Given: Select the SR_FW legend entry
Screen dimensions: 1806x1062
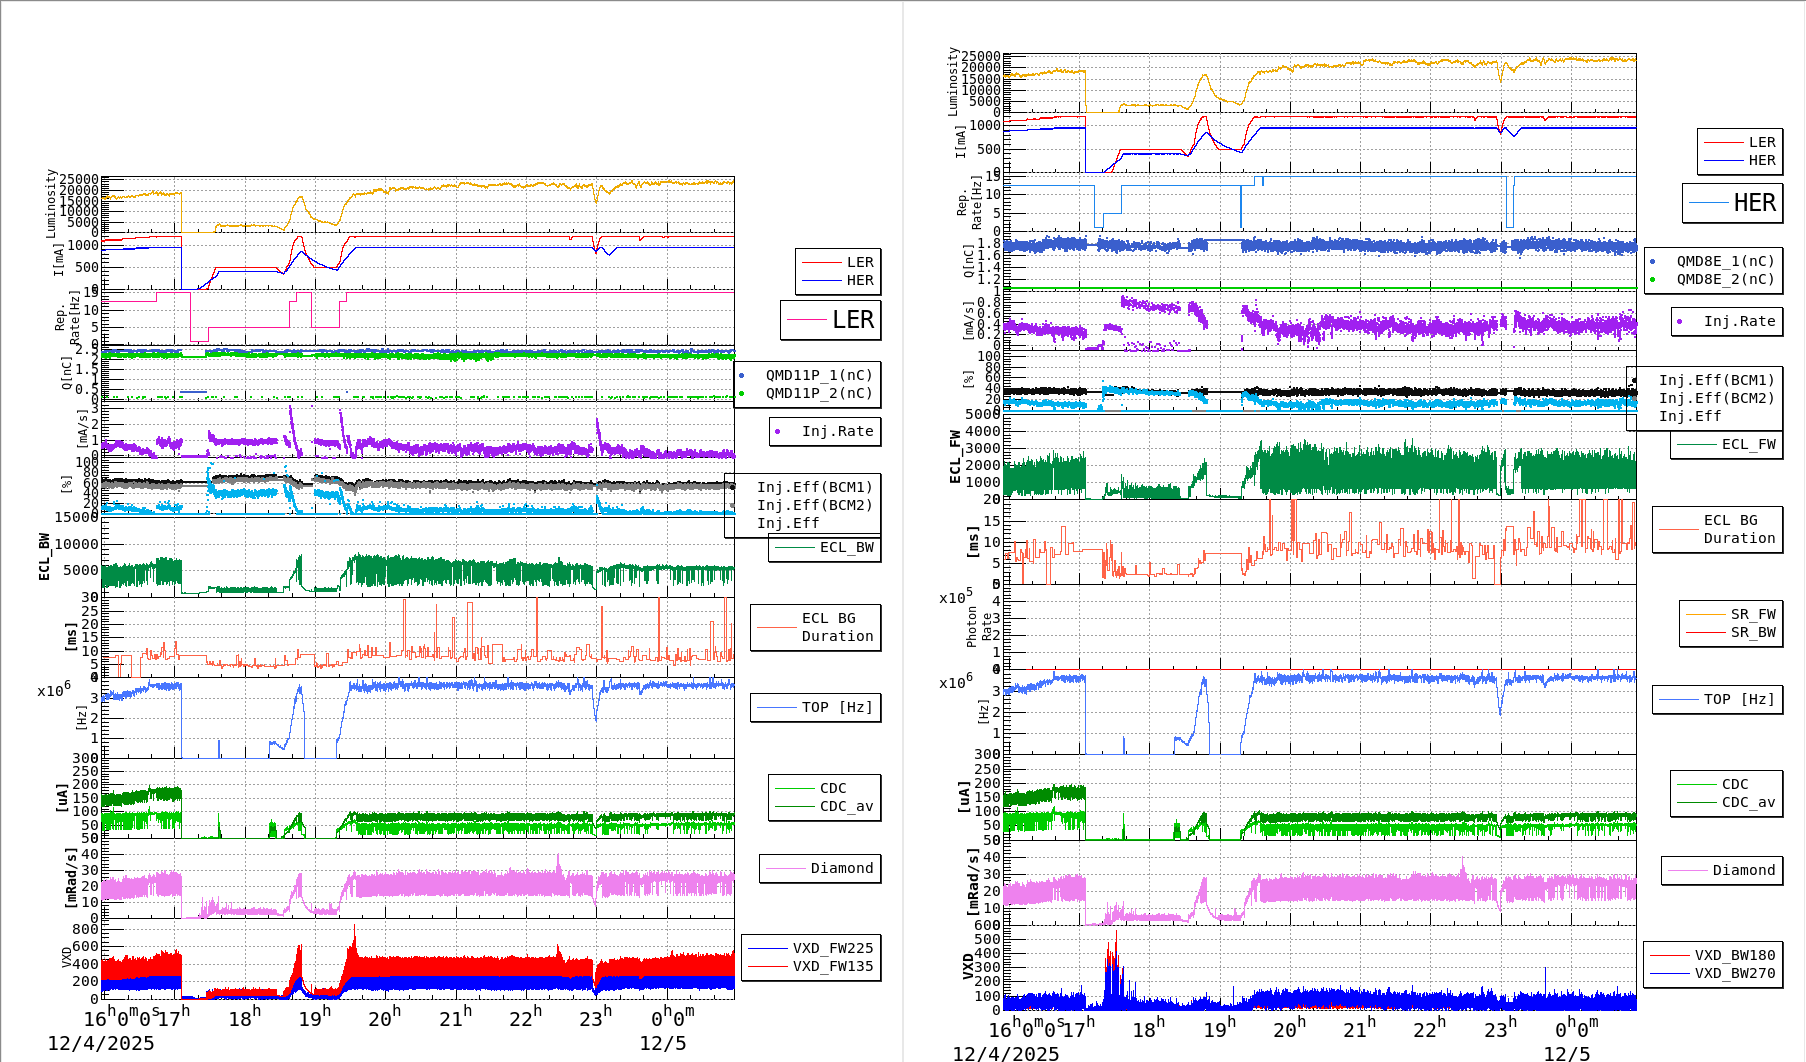Looking at the screenshot, I should coord(1731,614).
